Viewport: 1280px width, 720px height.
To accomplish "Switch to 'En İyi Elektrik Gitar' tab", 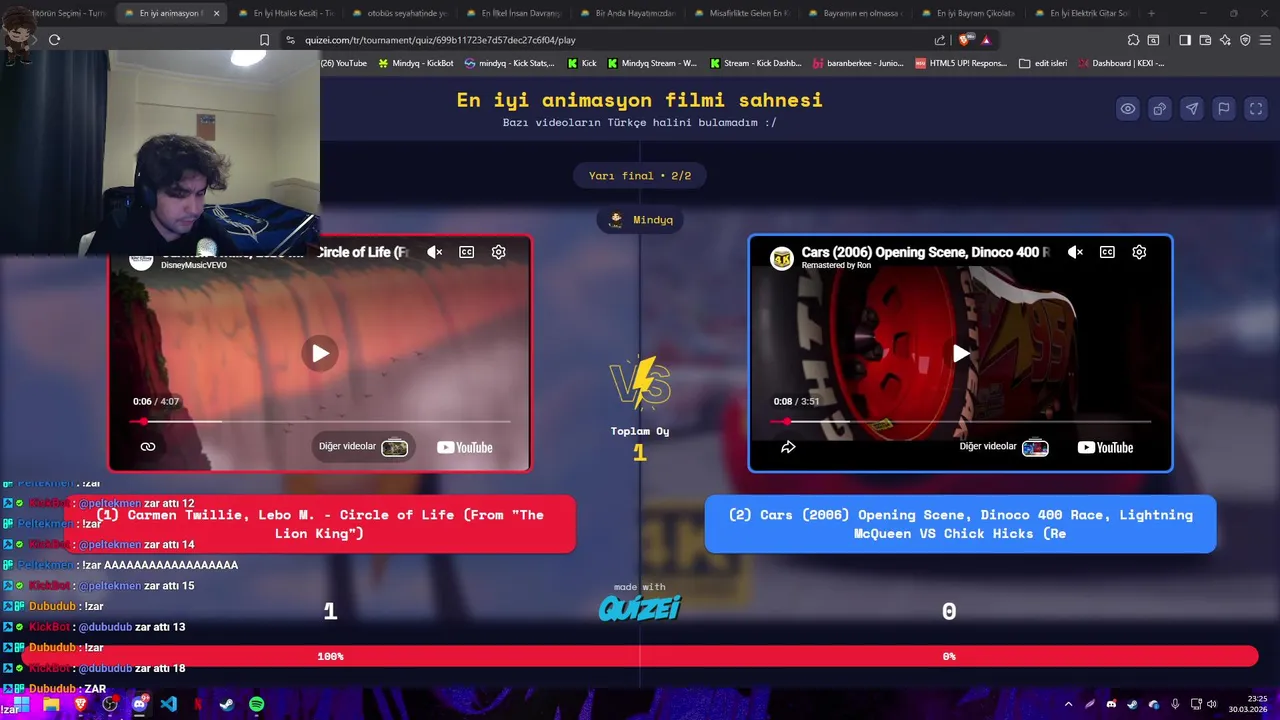I will (1085, 13).
